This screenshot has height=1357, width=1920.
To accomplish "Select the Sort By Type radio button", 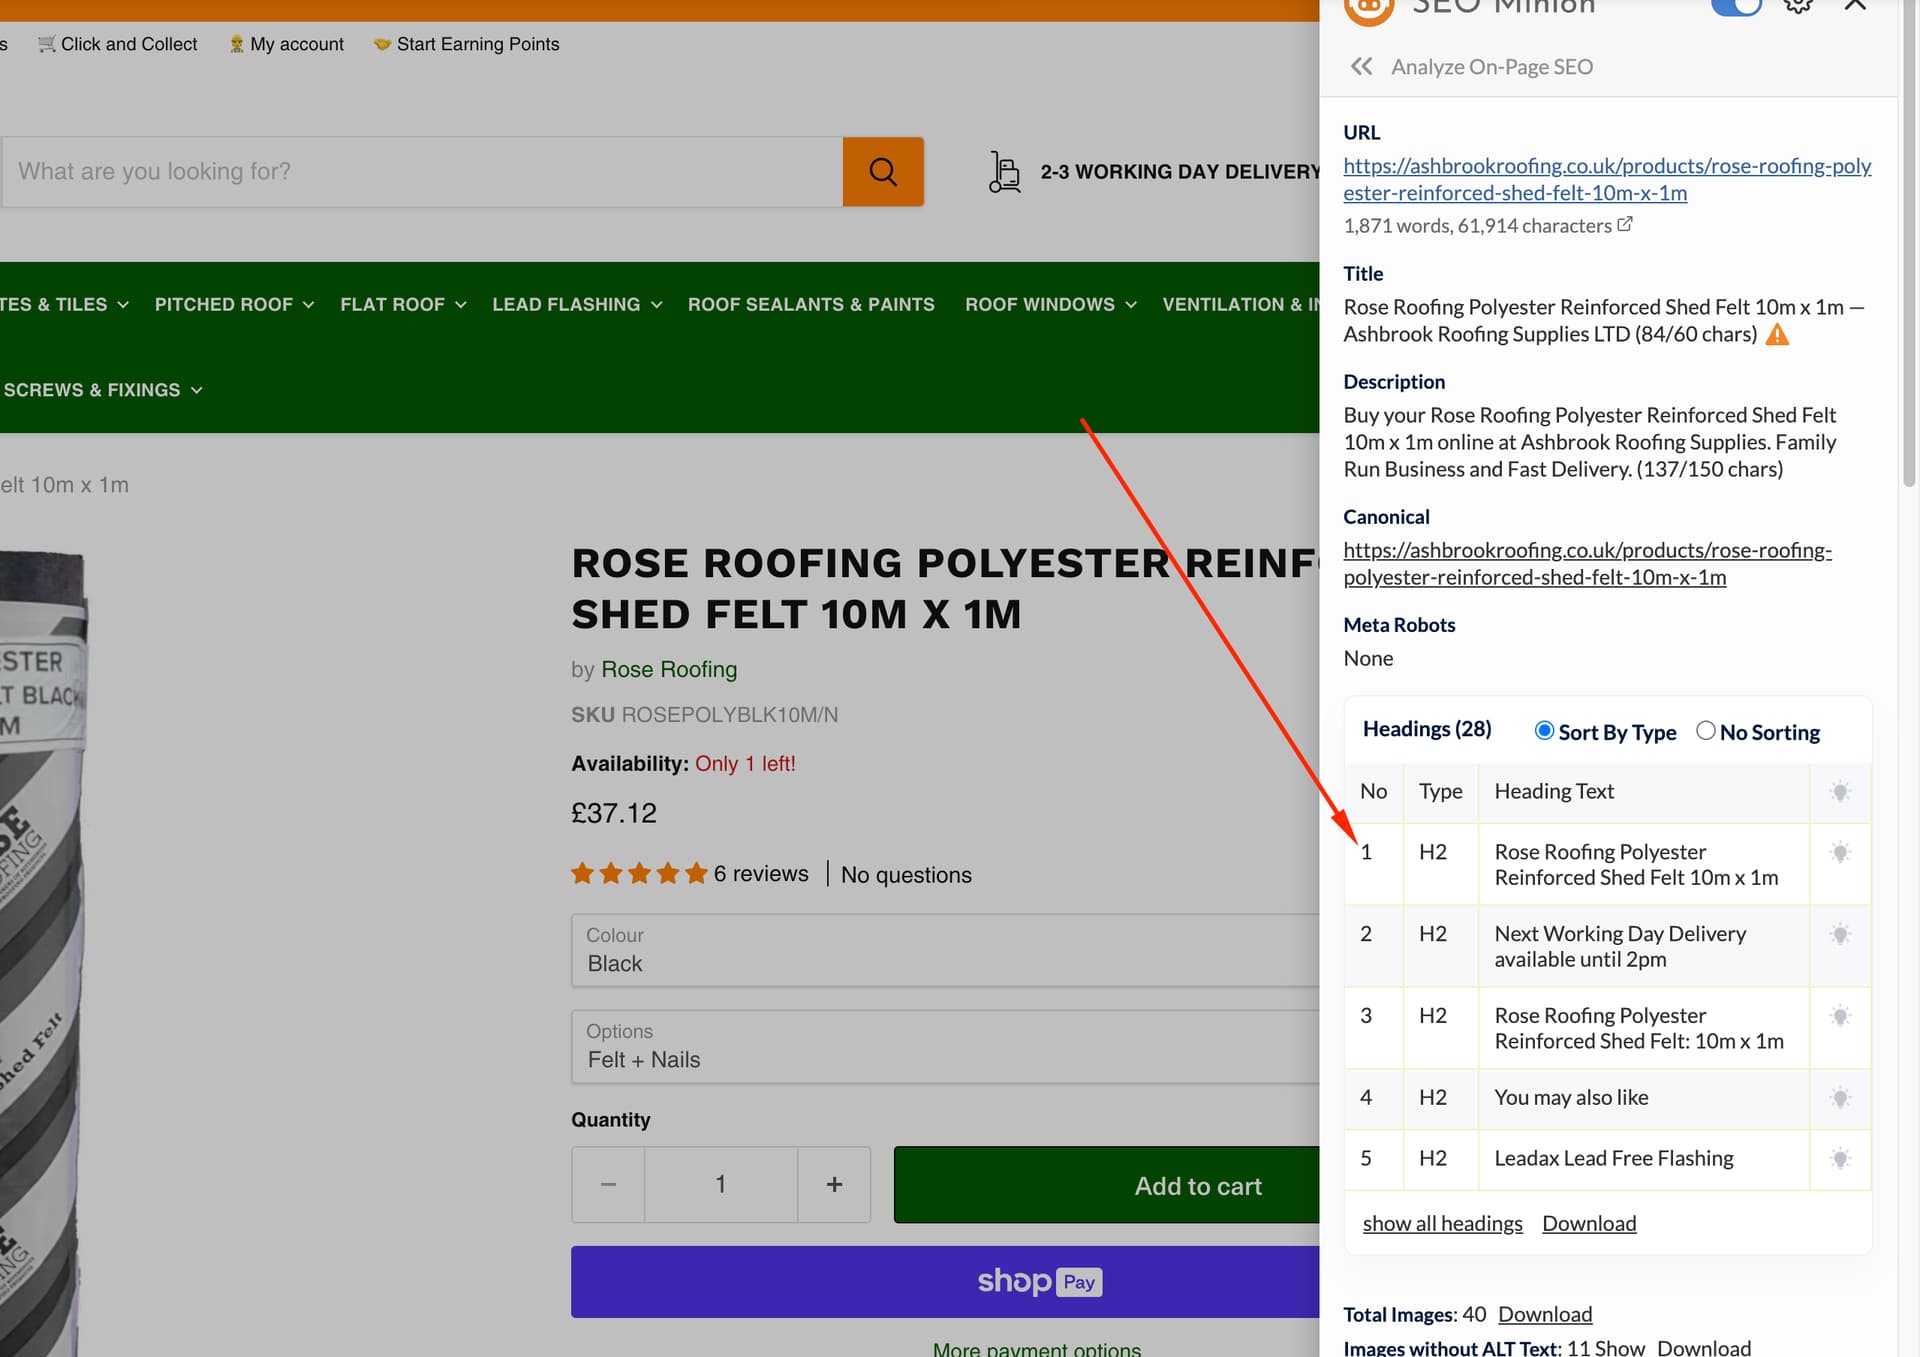I will (1544, 731).
